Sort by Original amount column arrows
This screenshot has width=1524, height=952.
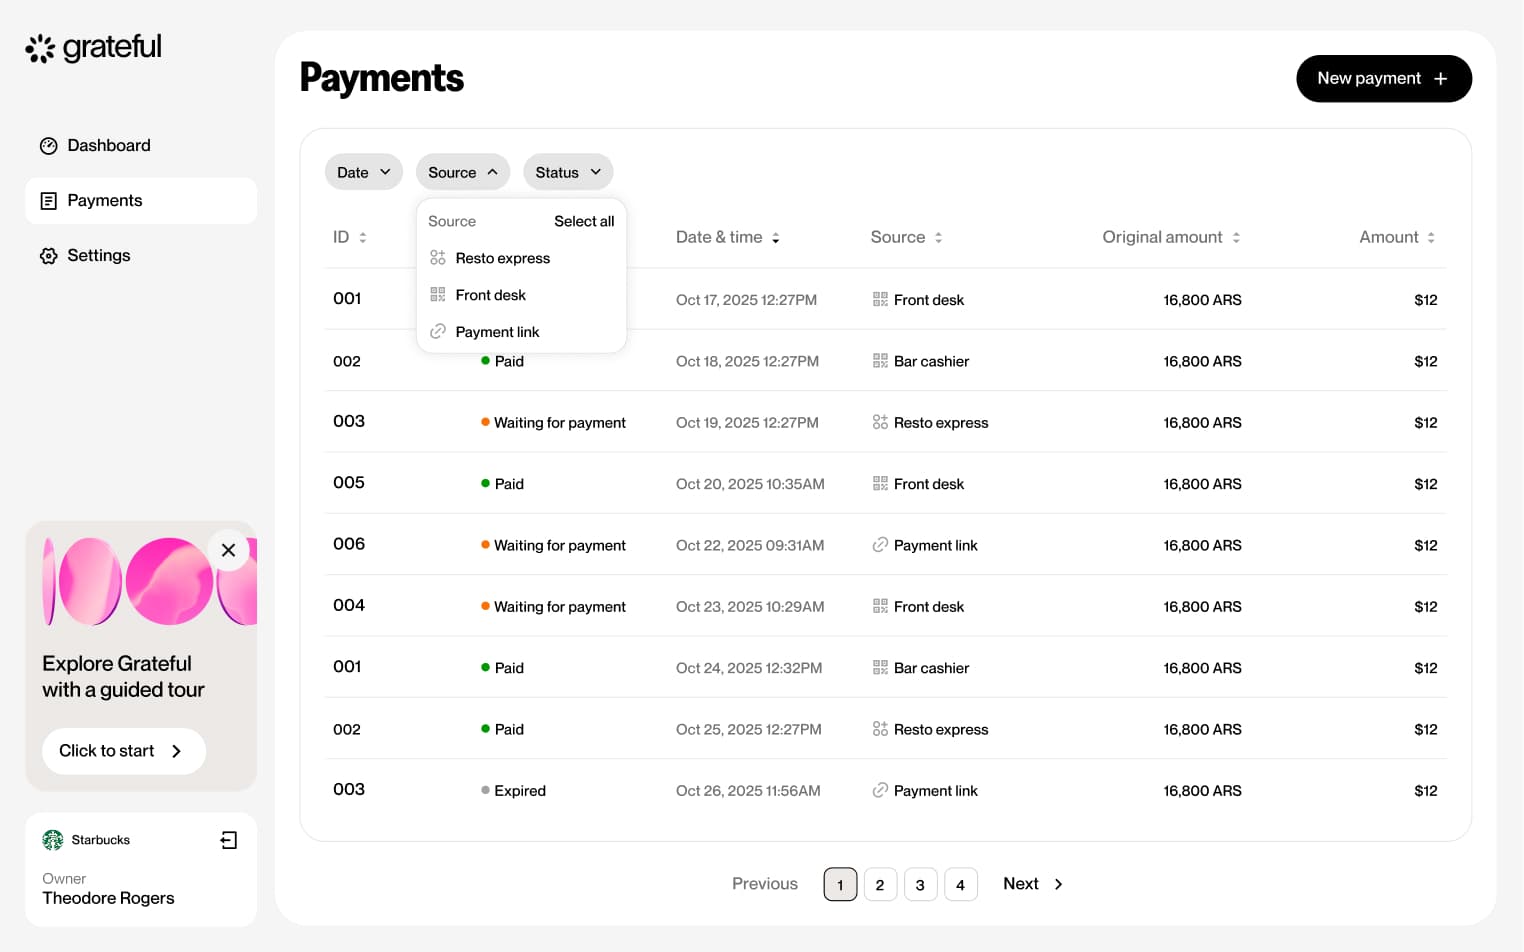tap(1236, 238)
